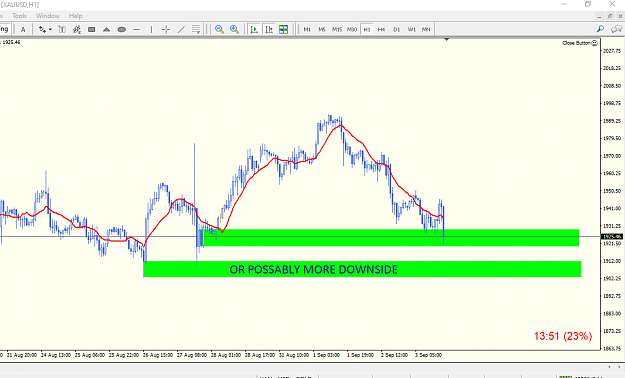Open the Tools menu
The width and height of the screenshot is (625, 378).
(19, 16)
